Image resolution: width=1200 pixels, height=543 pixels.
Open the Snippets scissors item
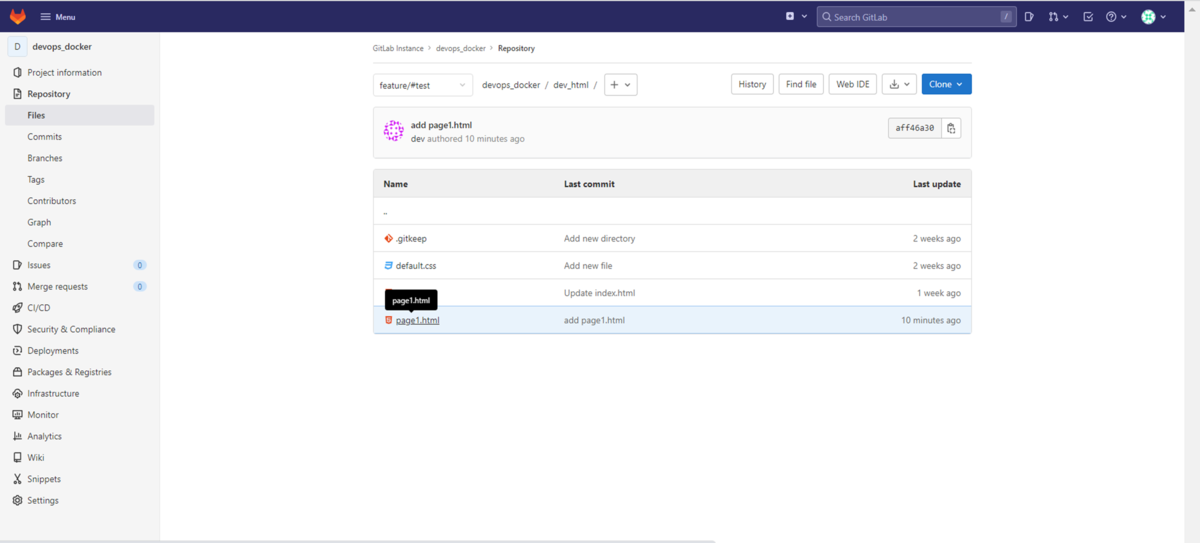(43, 479)
